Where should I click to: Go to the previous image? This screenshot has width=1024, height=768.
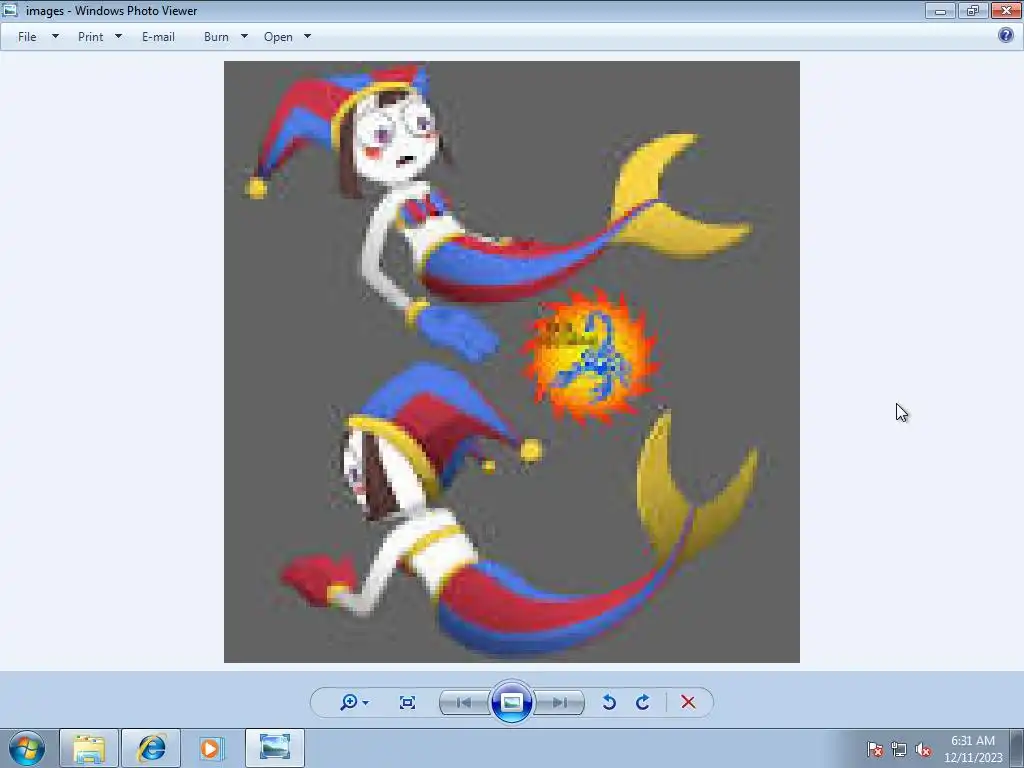(464, 703)
